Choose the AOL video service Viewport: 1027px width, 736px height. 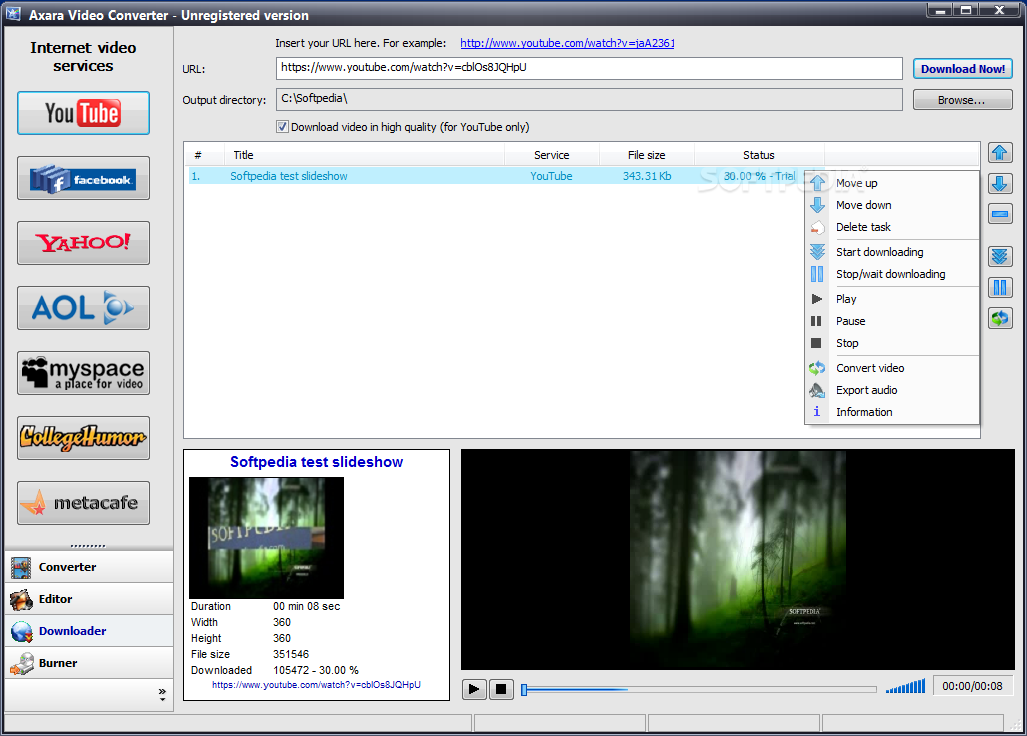click(x=83, y=308)
